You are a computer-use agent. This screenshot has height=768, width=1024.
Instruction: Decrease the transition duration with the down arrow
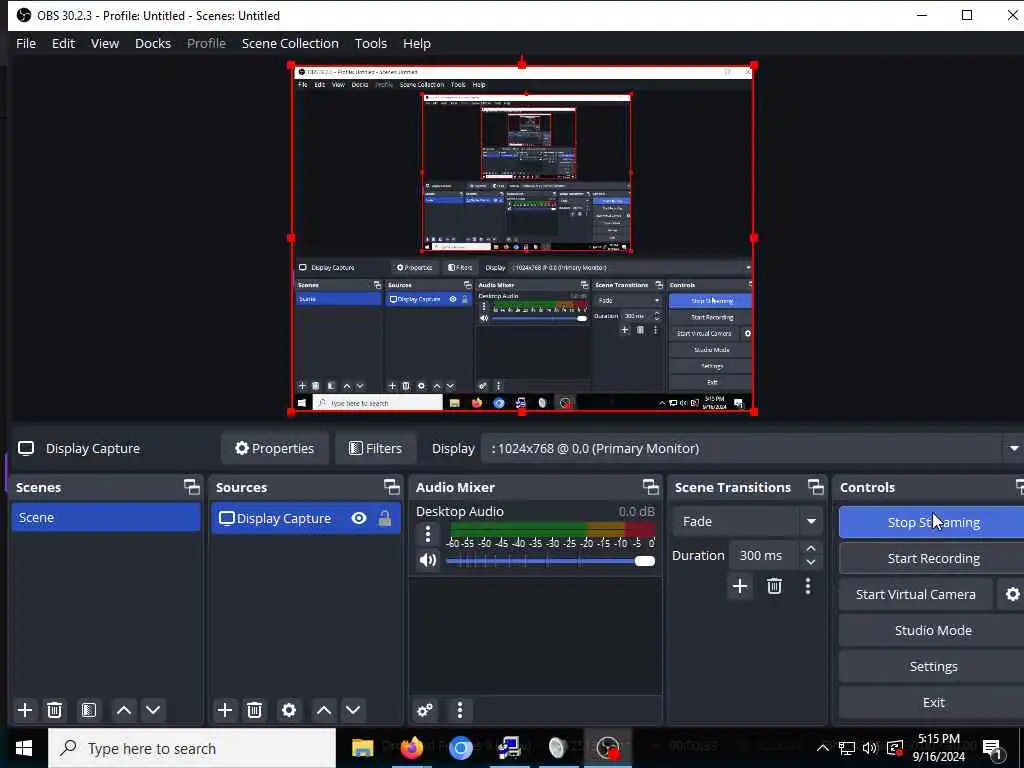(x=811, y=562)
